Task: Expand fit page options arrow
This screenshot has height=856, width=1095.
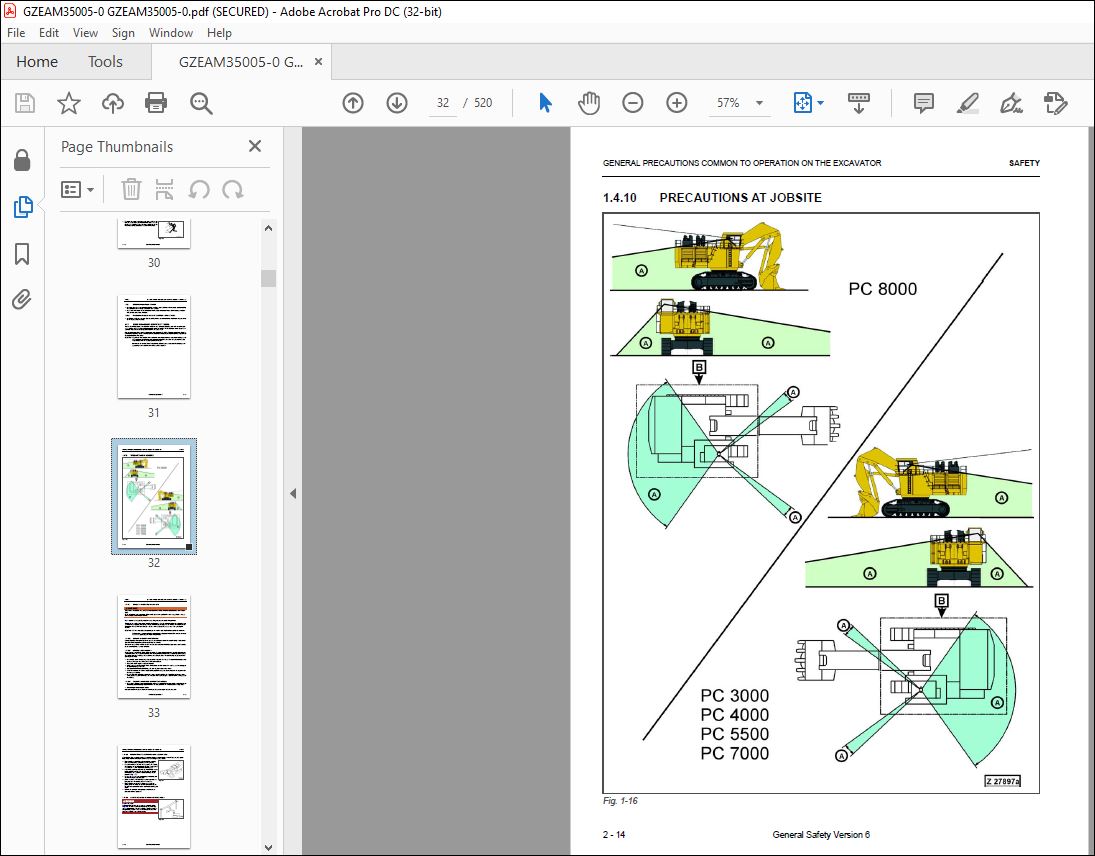Action: 821,103
